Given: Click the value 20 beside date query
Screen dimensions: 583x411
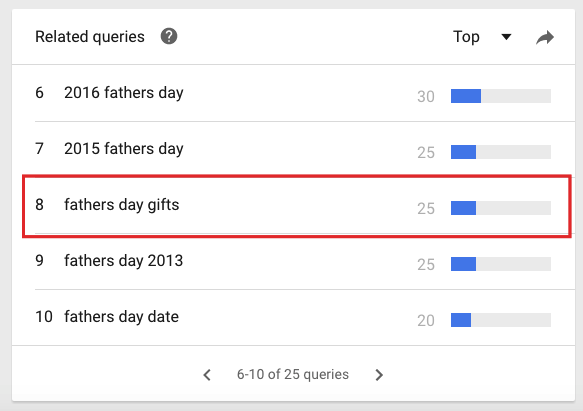Looking at the screenshot, I should click(426, 321).
